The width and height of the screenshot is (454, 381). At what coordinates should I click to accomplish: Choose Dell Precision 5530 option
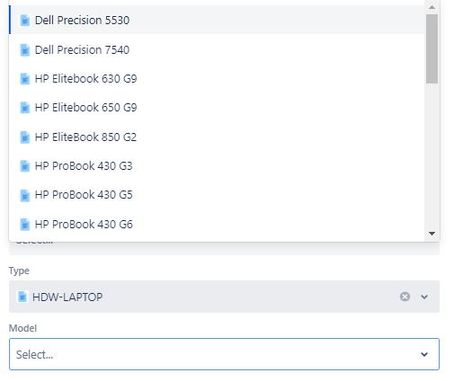pos(217,20)
